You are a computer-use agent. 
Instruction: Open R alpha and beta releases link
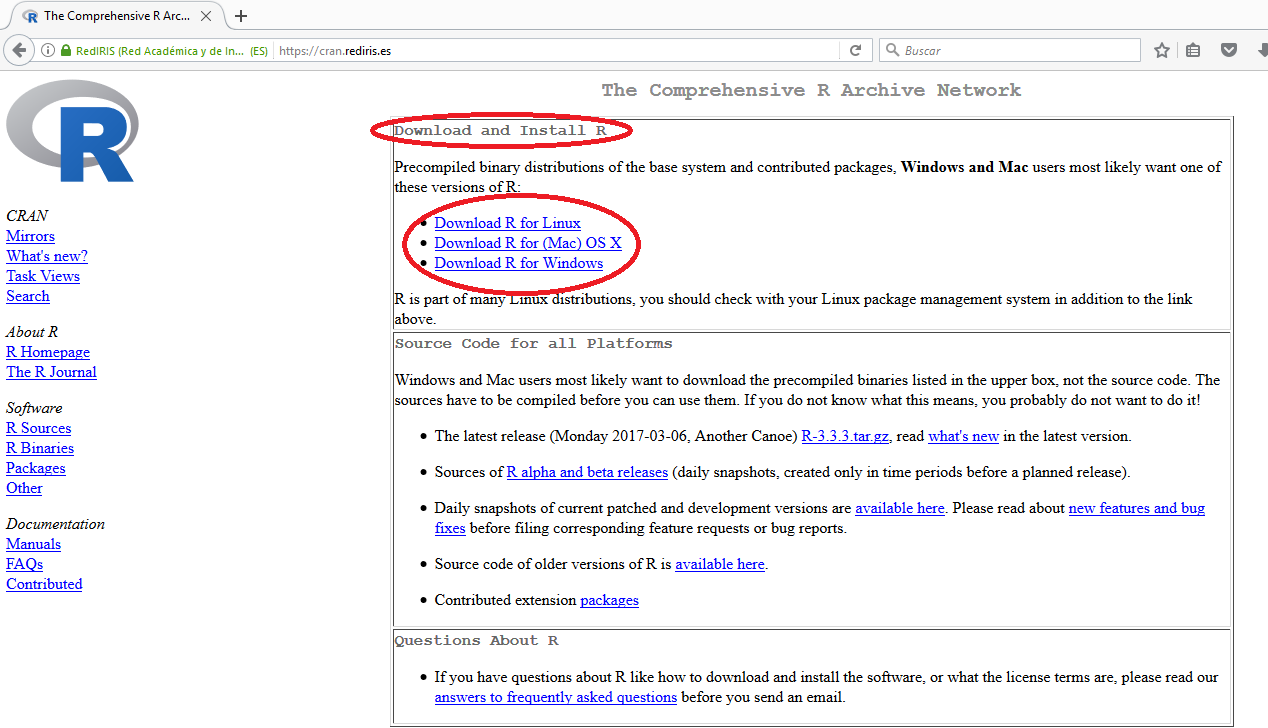(587, 472)
